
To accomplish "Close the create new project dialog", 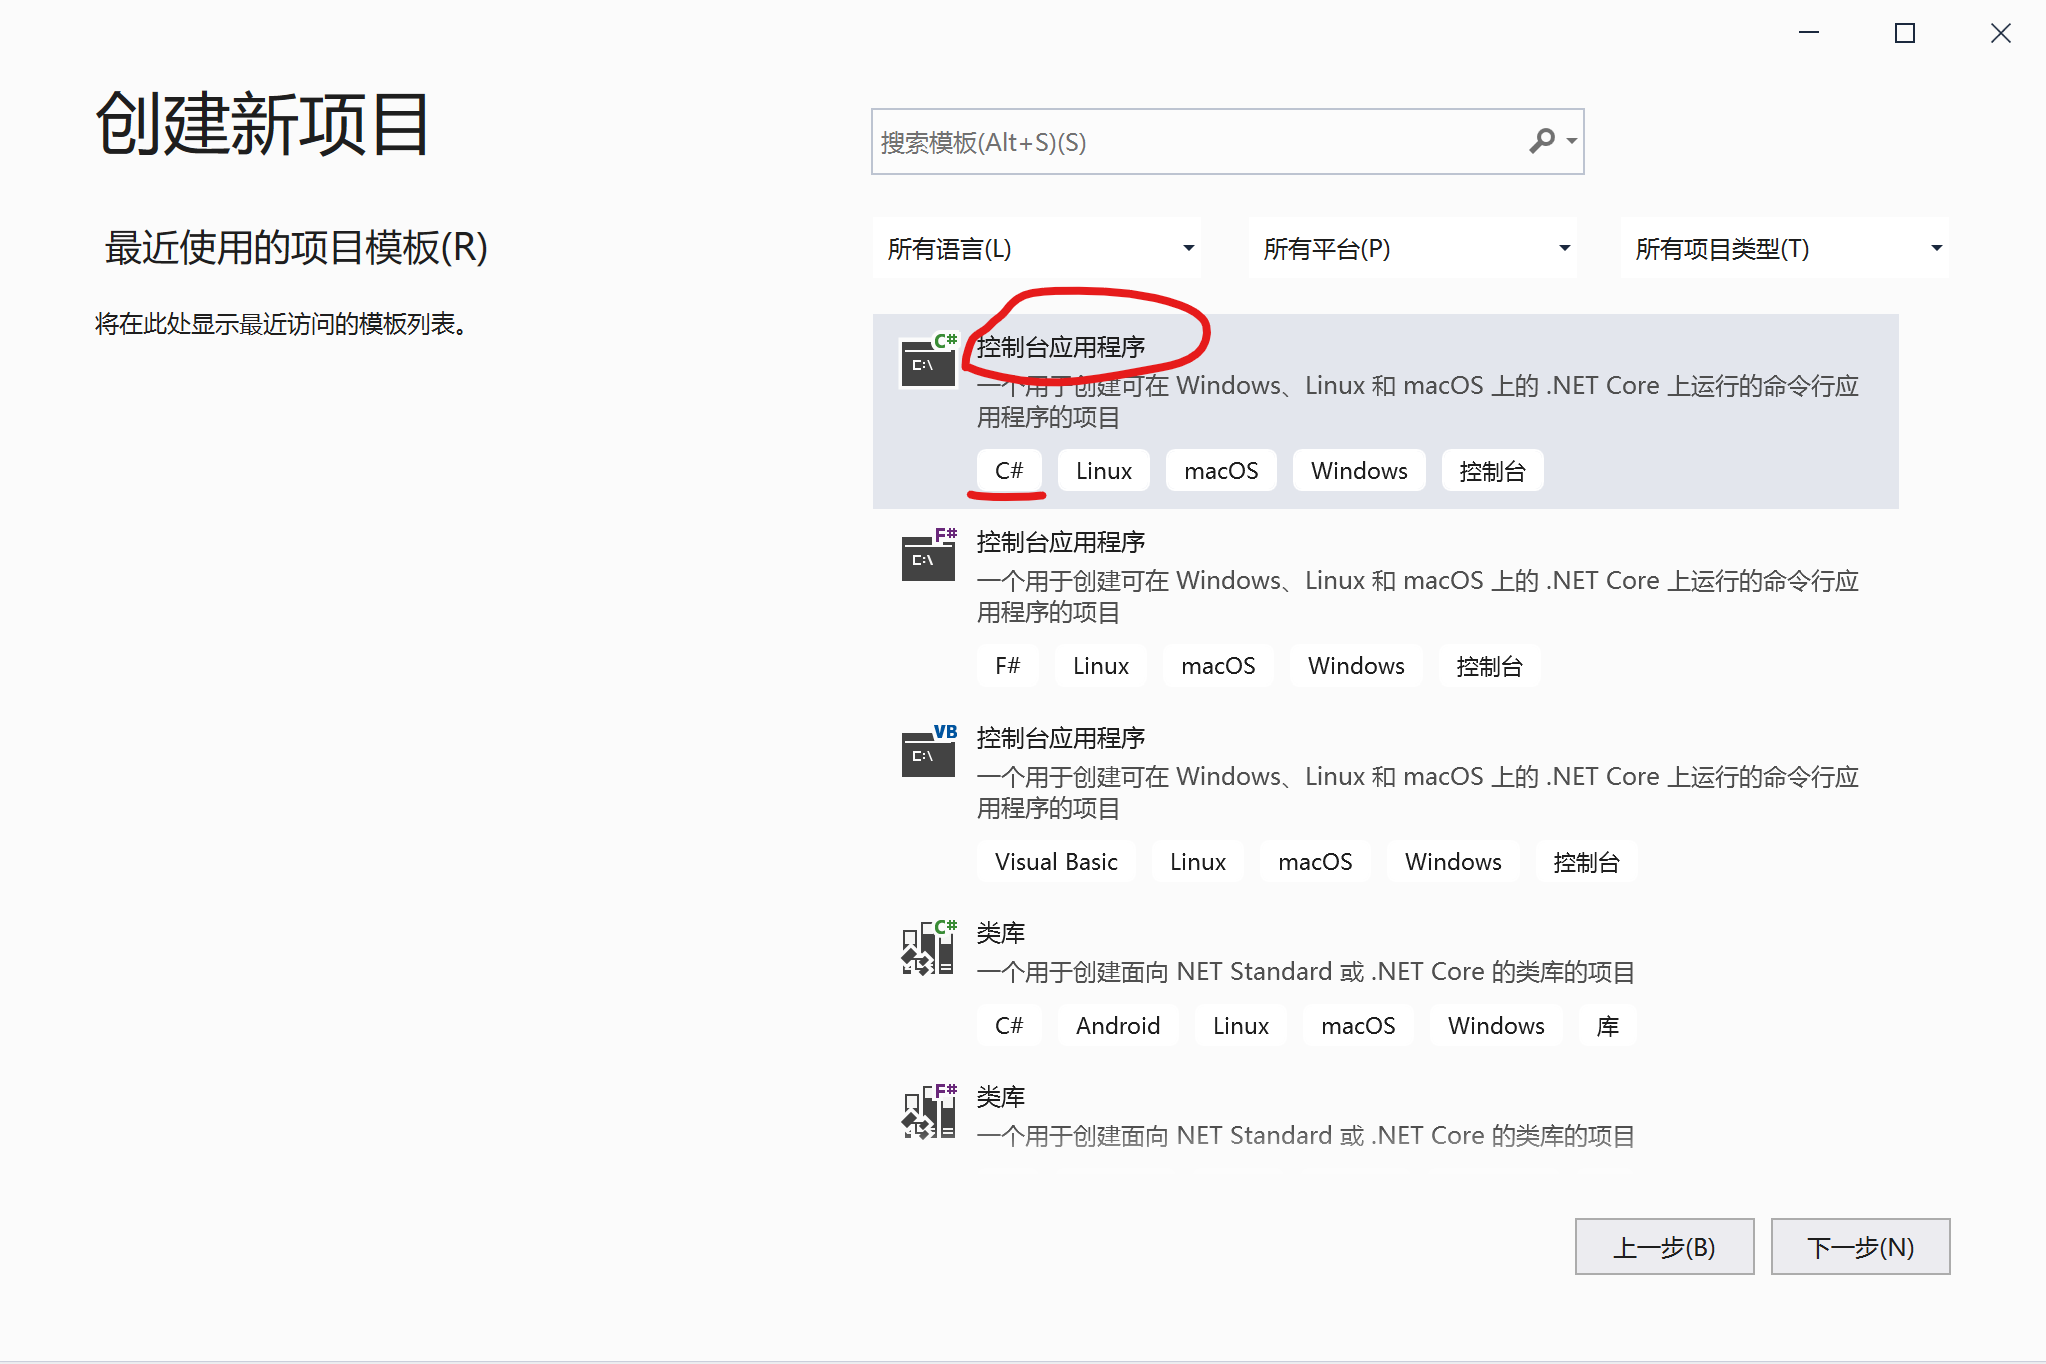I will 2000,34.
